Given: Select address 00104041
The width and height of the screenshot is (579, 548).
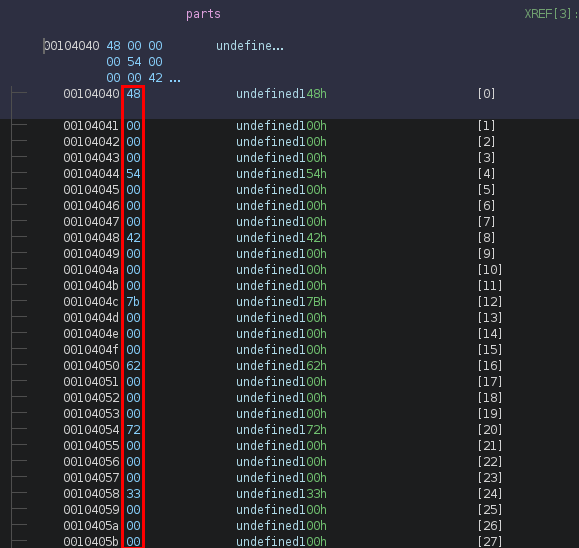Looking at the screenshot, I should [x=91, y=126].
